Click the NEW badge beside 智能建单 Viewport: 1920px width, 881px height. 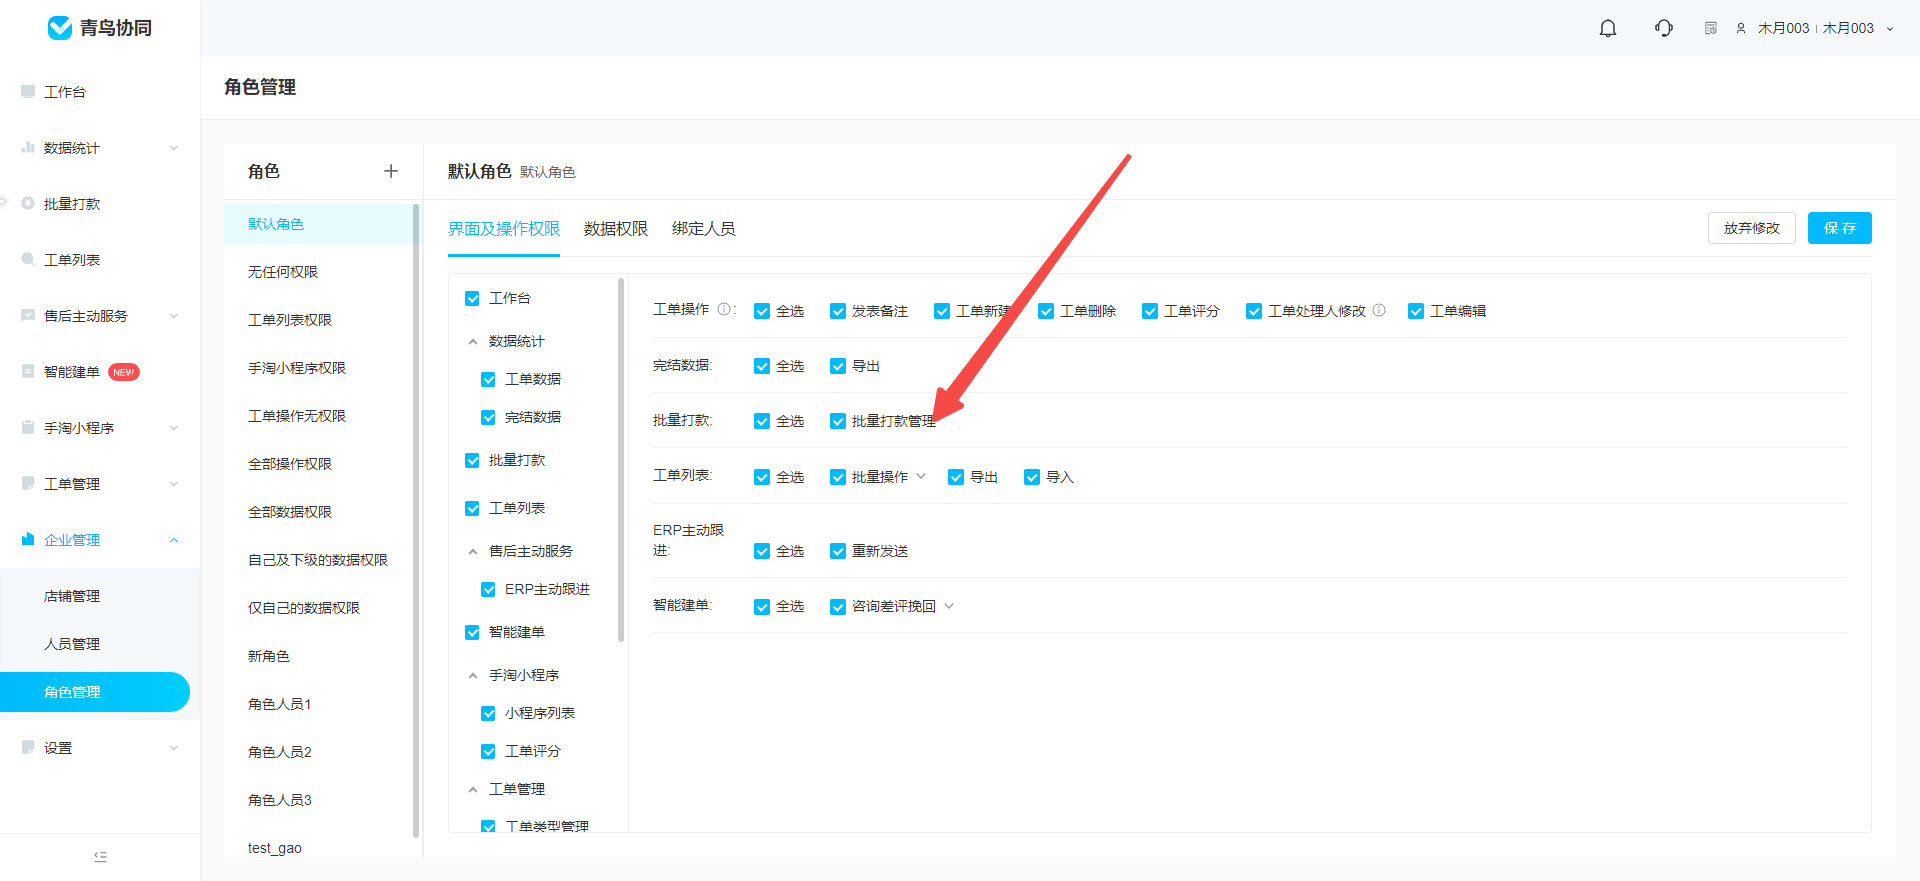pyautogui.click(x=124, y=372)
